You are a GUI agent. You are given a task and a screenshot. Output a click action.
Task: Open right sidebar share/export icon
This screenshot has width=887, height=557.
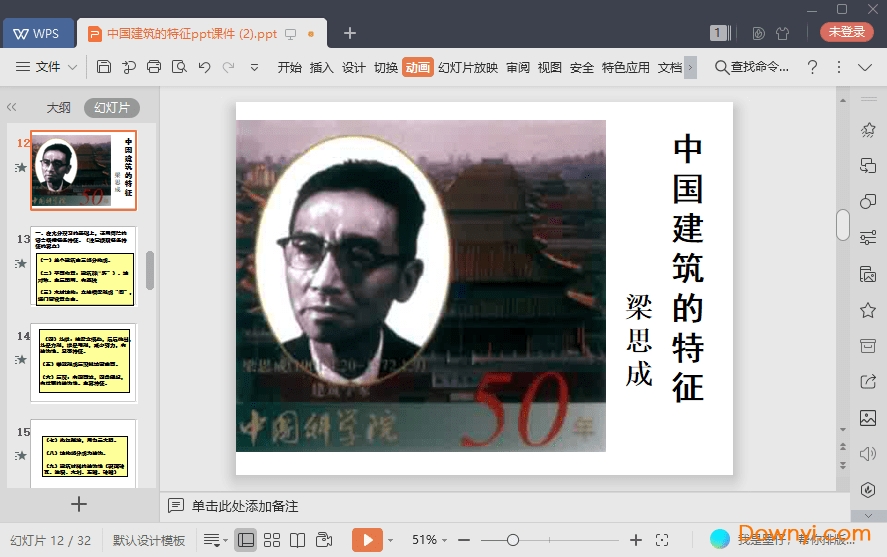868,382
